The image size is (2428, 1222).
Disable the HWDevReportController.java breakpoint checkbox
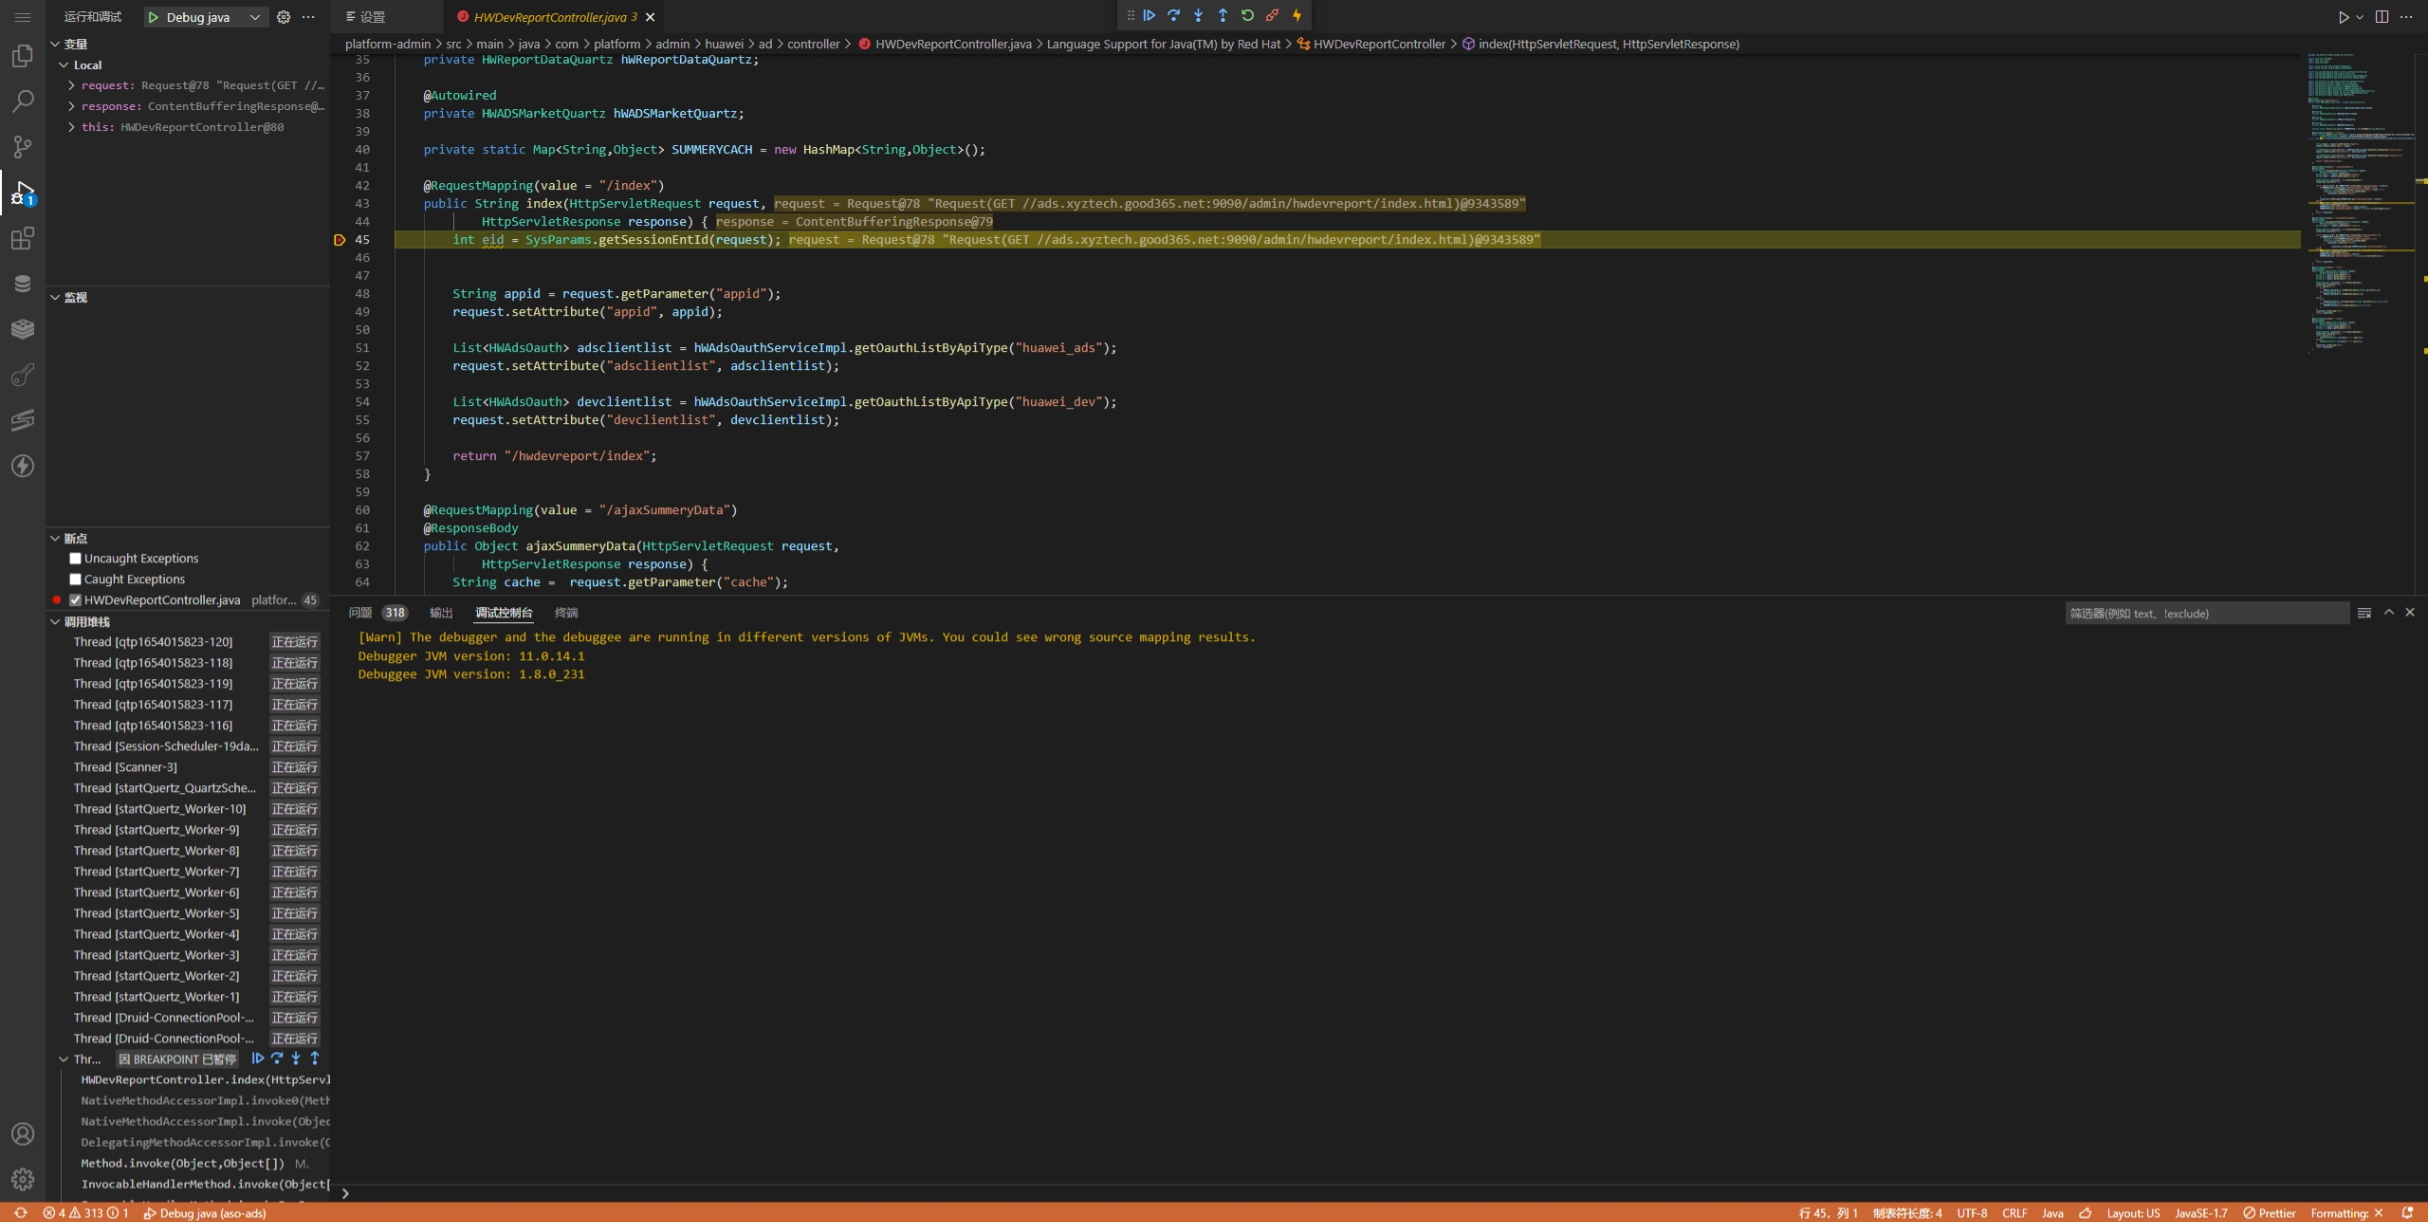click(75, 600)
